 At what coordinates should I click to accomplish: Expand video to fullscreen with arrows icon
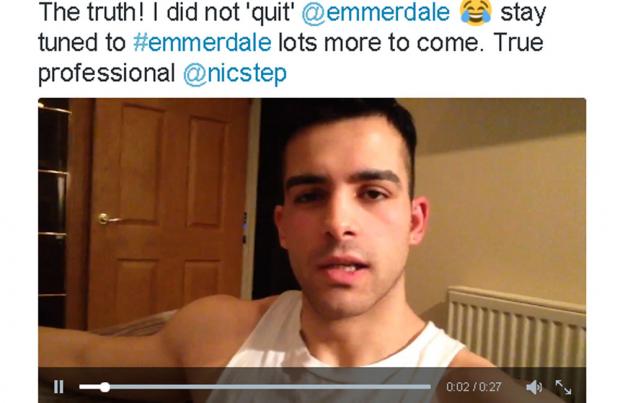click(563, 387)
